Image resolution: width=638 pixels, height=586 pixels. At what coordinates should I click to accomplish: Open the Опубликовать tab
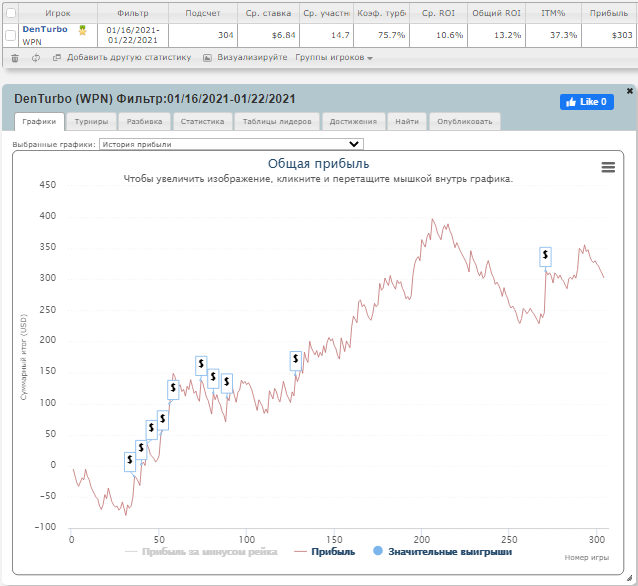pyautogui.click(x=465, y=122)
